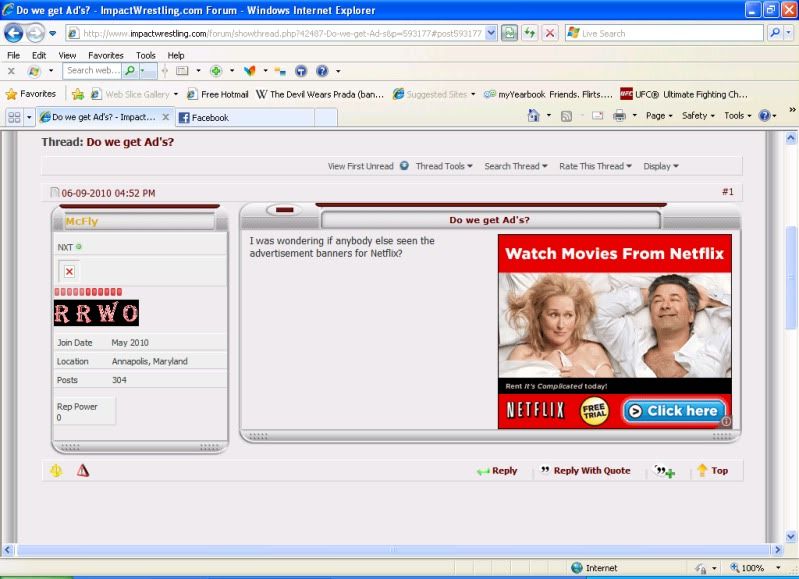Viewport: 799px width, 579px height.
Task: Click Add to Favorites Bar star icon
Action: point(78,94)
